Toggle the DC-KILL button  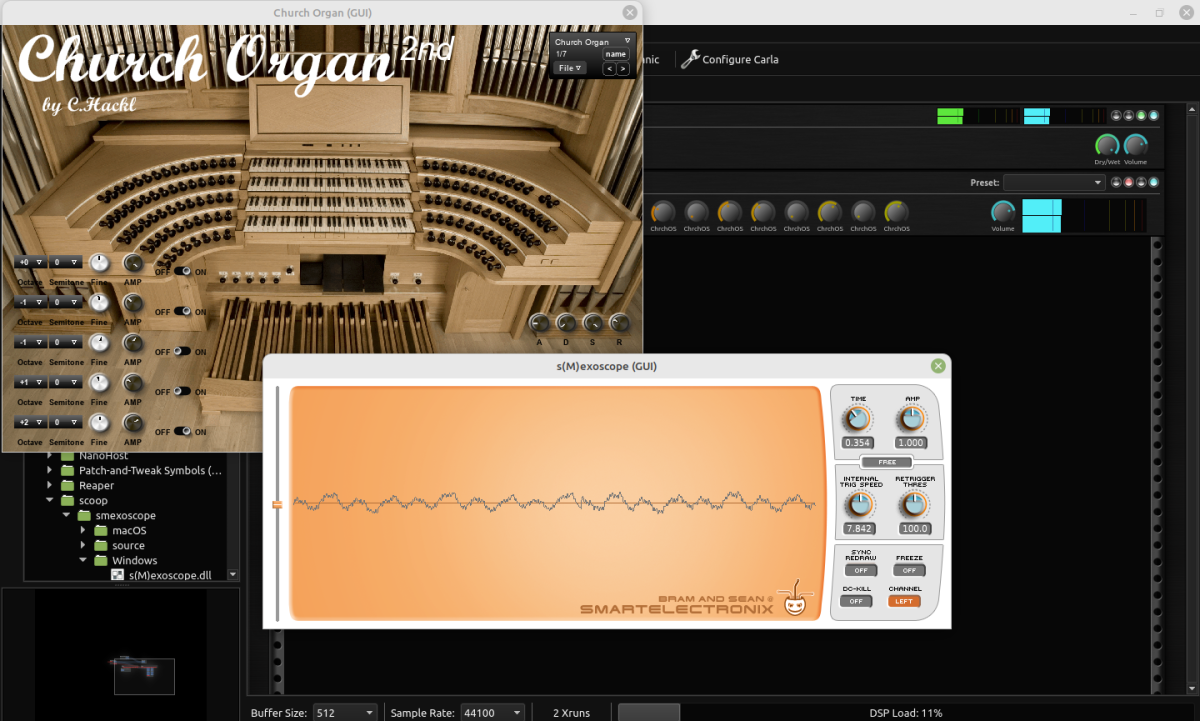click(856, 601)
